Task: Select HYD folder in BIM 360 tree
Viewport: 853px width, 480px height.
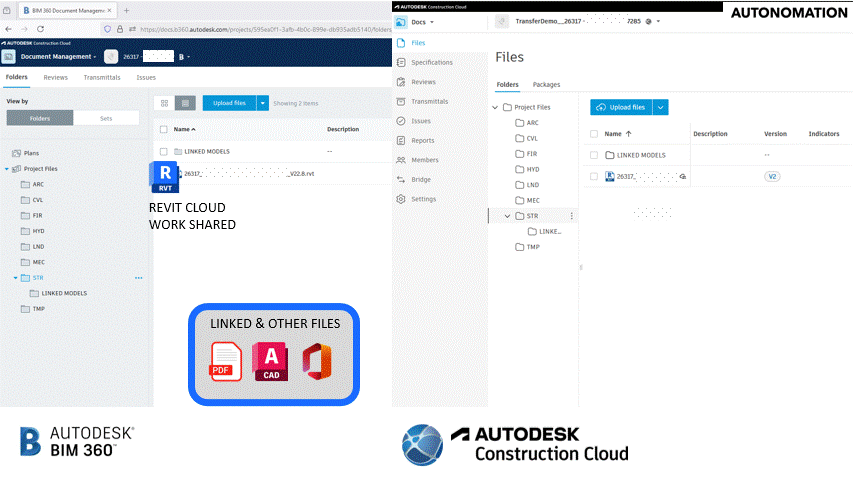Action: tap(38, 231)
